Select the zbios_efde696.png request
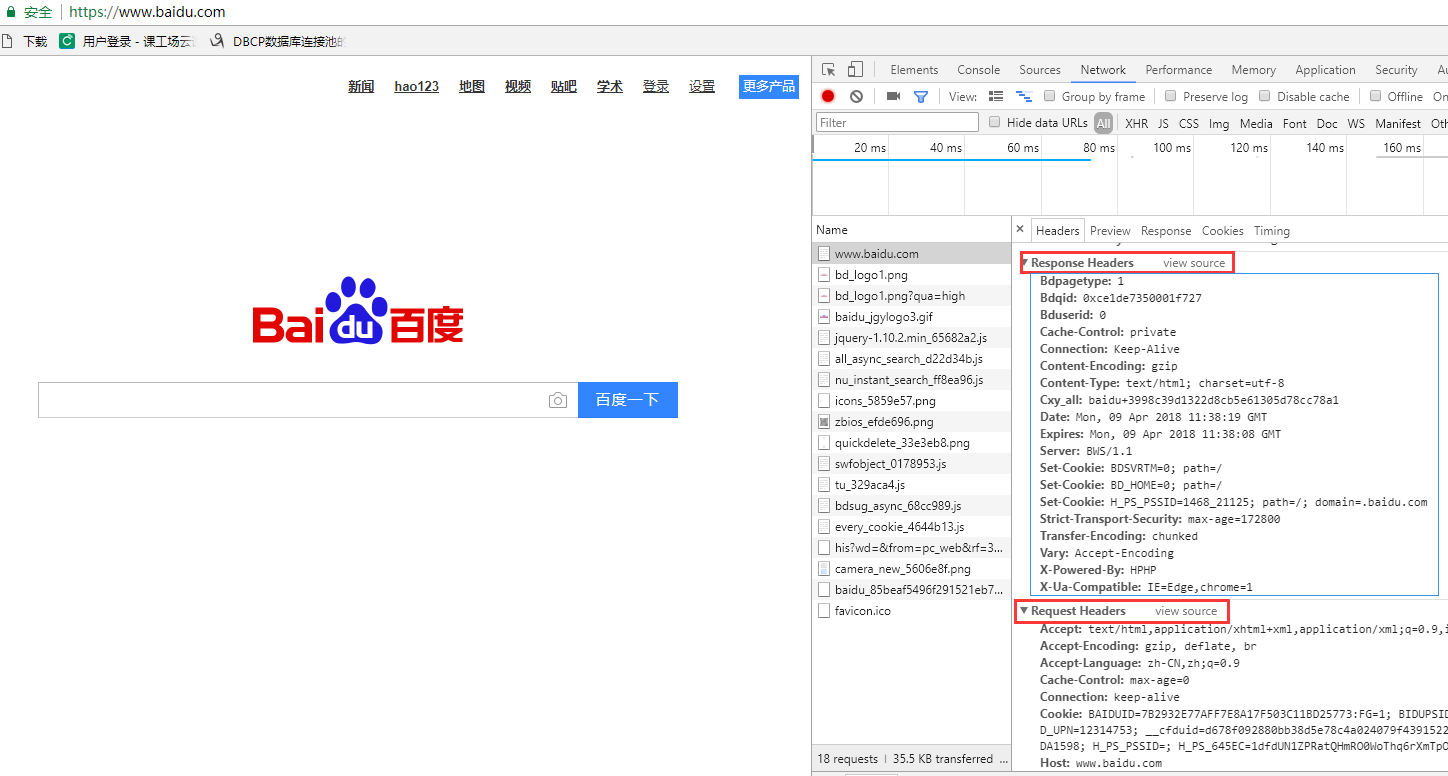The height and width of the screenshot is (776, 1448). click(x=912, y=422)
